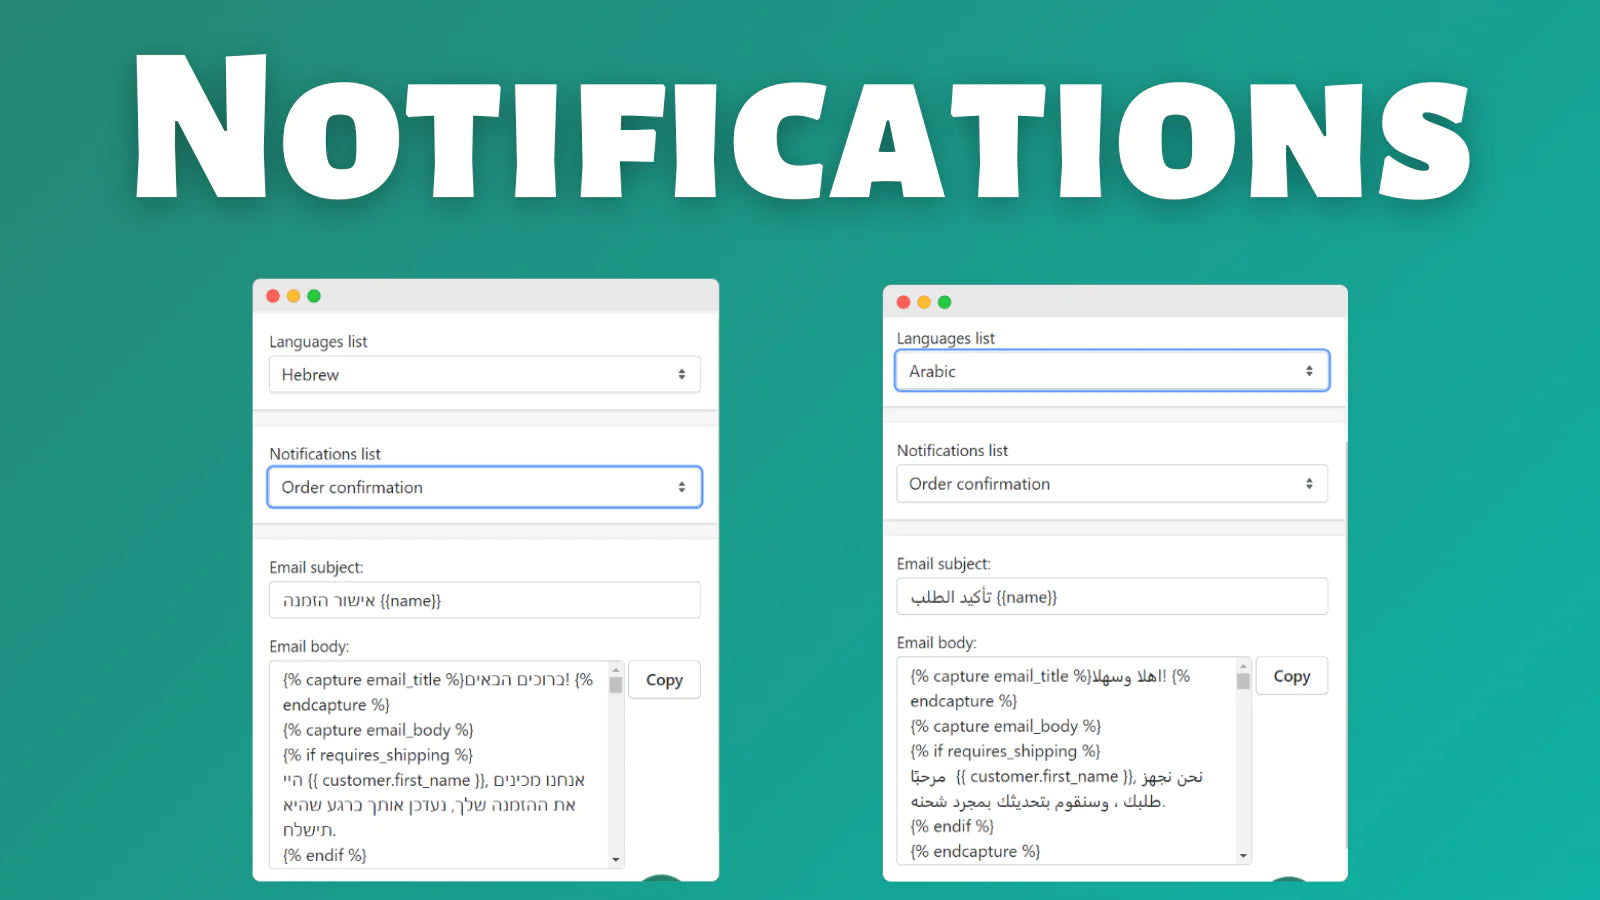Image resolution: width=1600 pixels, height=900 pixels.
Task: Click the green zoom icon on the Arabic window
Action: click(945, 301)
